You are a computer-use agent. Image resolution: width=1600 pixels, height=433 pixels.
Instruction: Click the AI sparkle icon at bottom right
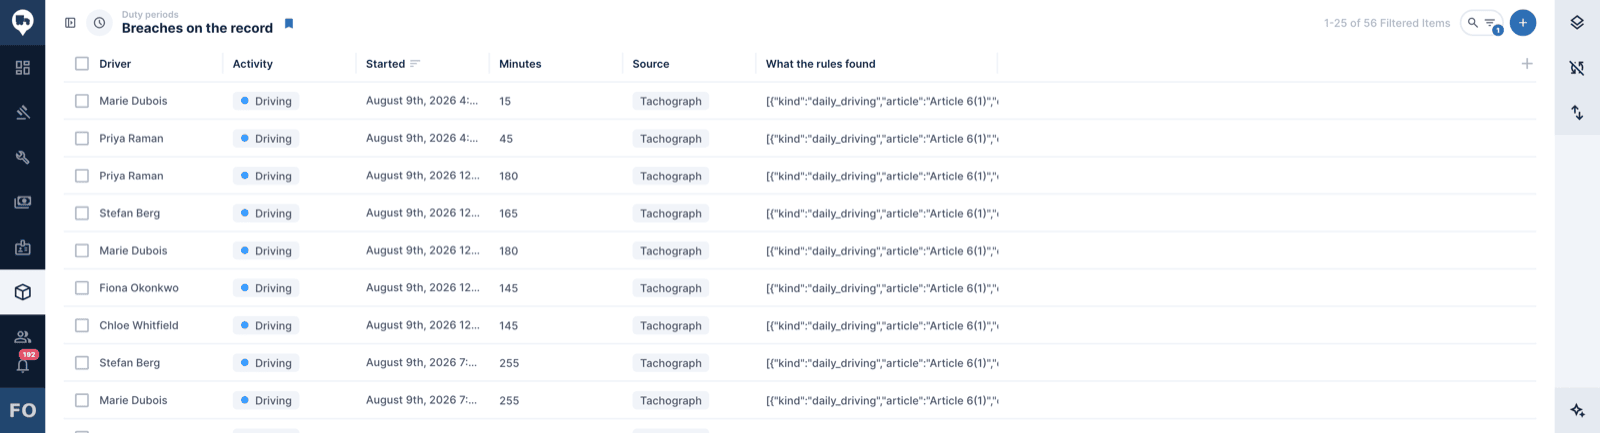tap(1577, 410)
